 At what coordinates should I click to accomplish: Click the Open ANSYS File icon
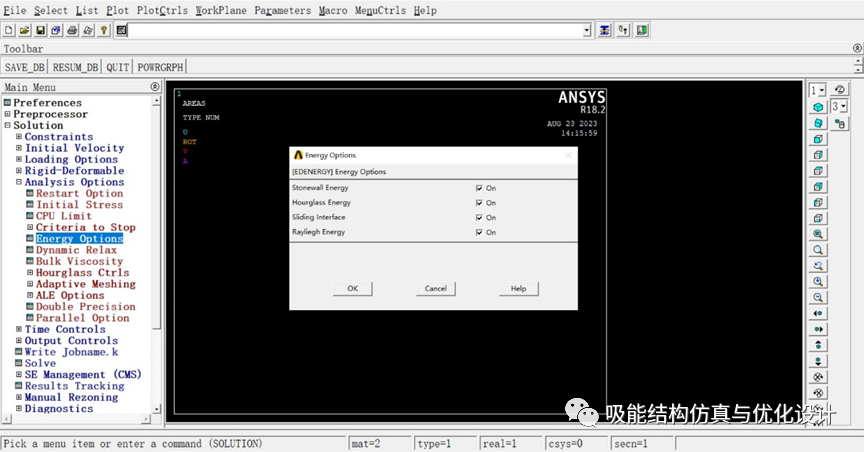(x=24, y=30)
